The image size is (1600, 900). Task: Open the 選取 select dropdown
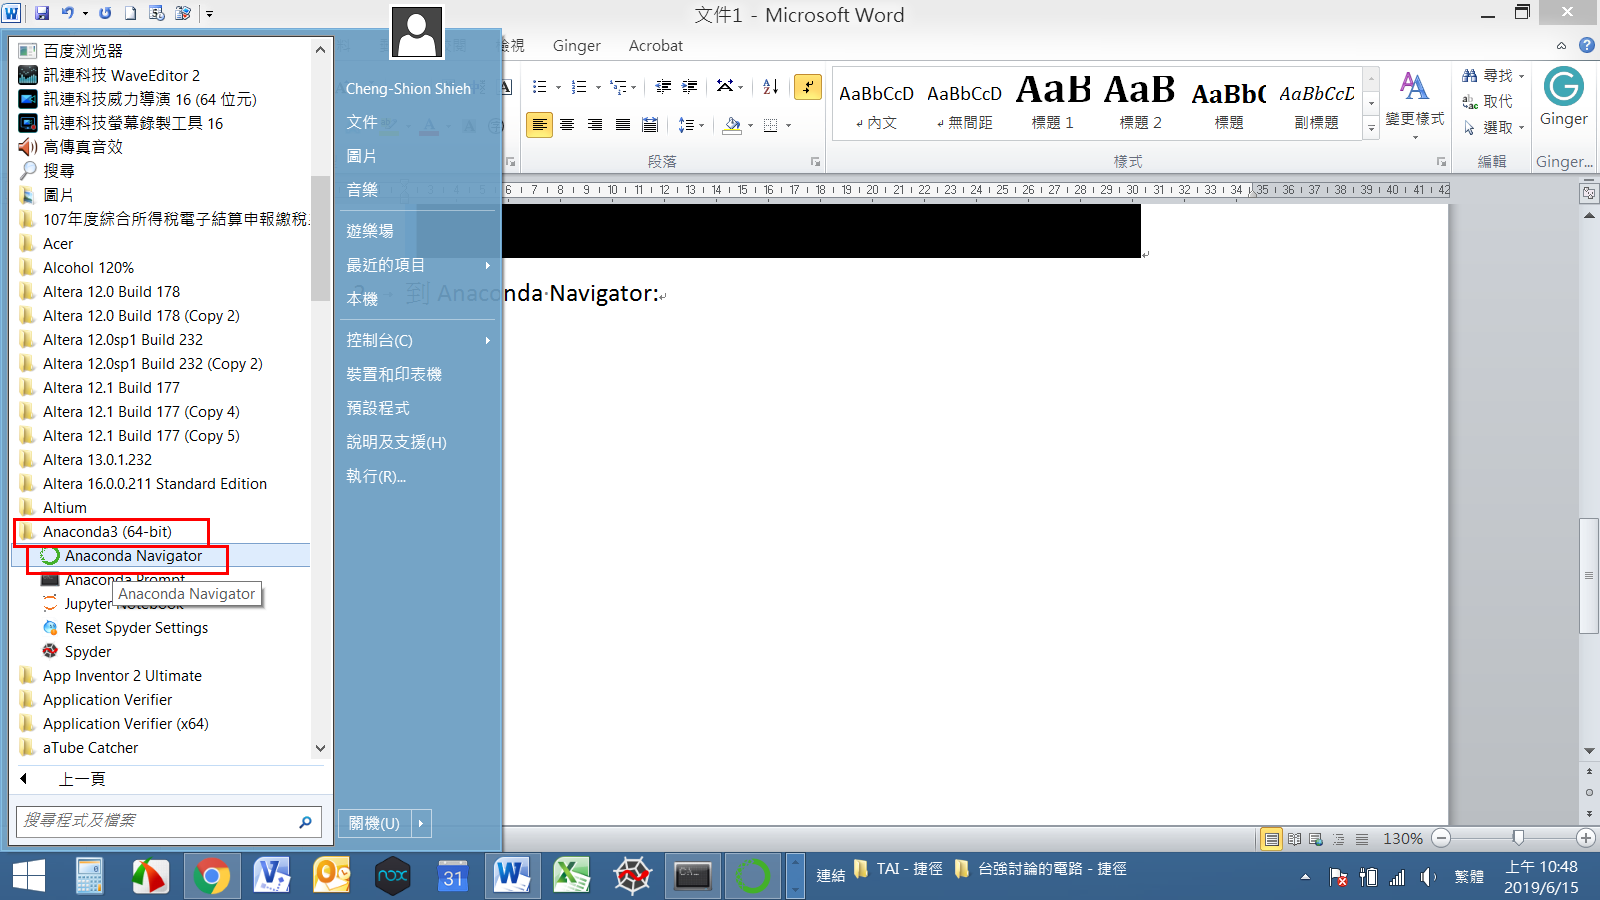coord(1494,127)
